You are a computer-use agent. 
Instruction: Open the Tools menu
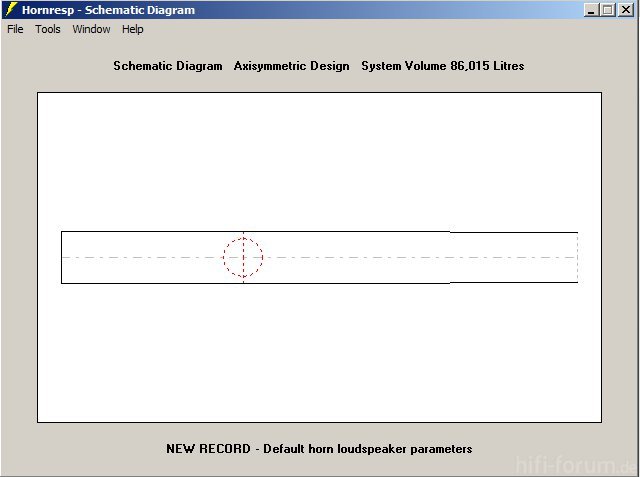48,29
